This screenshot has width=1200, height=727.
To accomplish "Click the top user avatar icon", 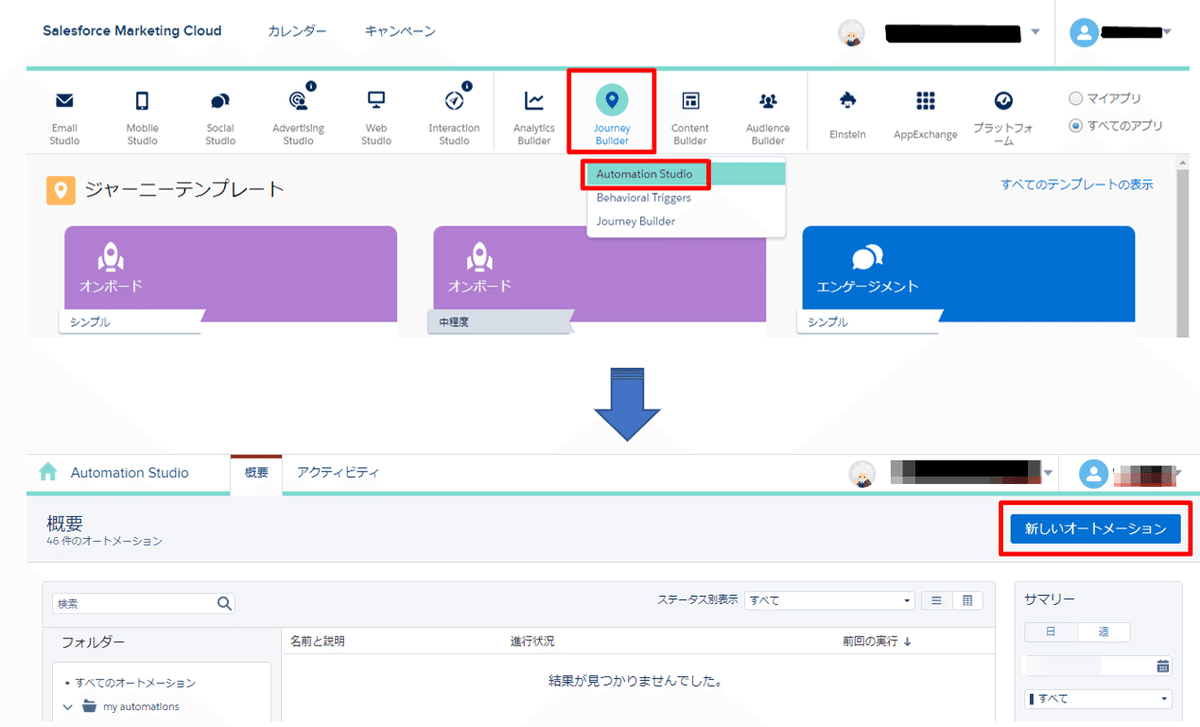I will pos(1084,32).
